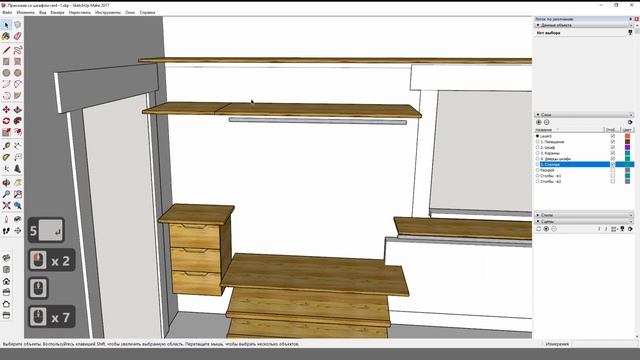Open the Камера menu
This screenshot has width=640, height=360.
[x=58, y=13]
